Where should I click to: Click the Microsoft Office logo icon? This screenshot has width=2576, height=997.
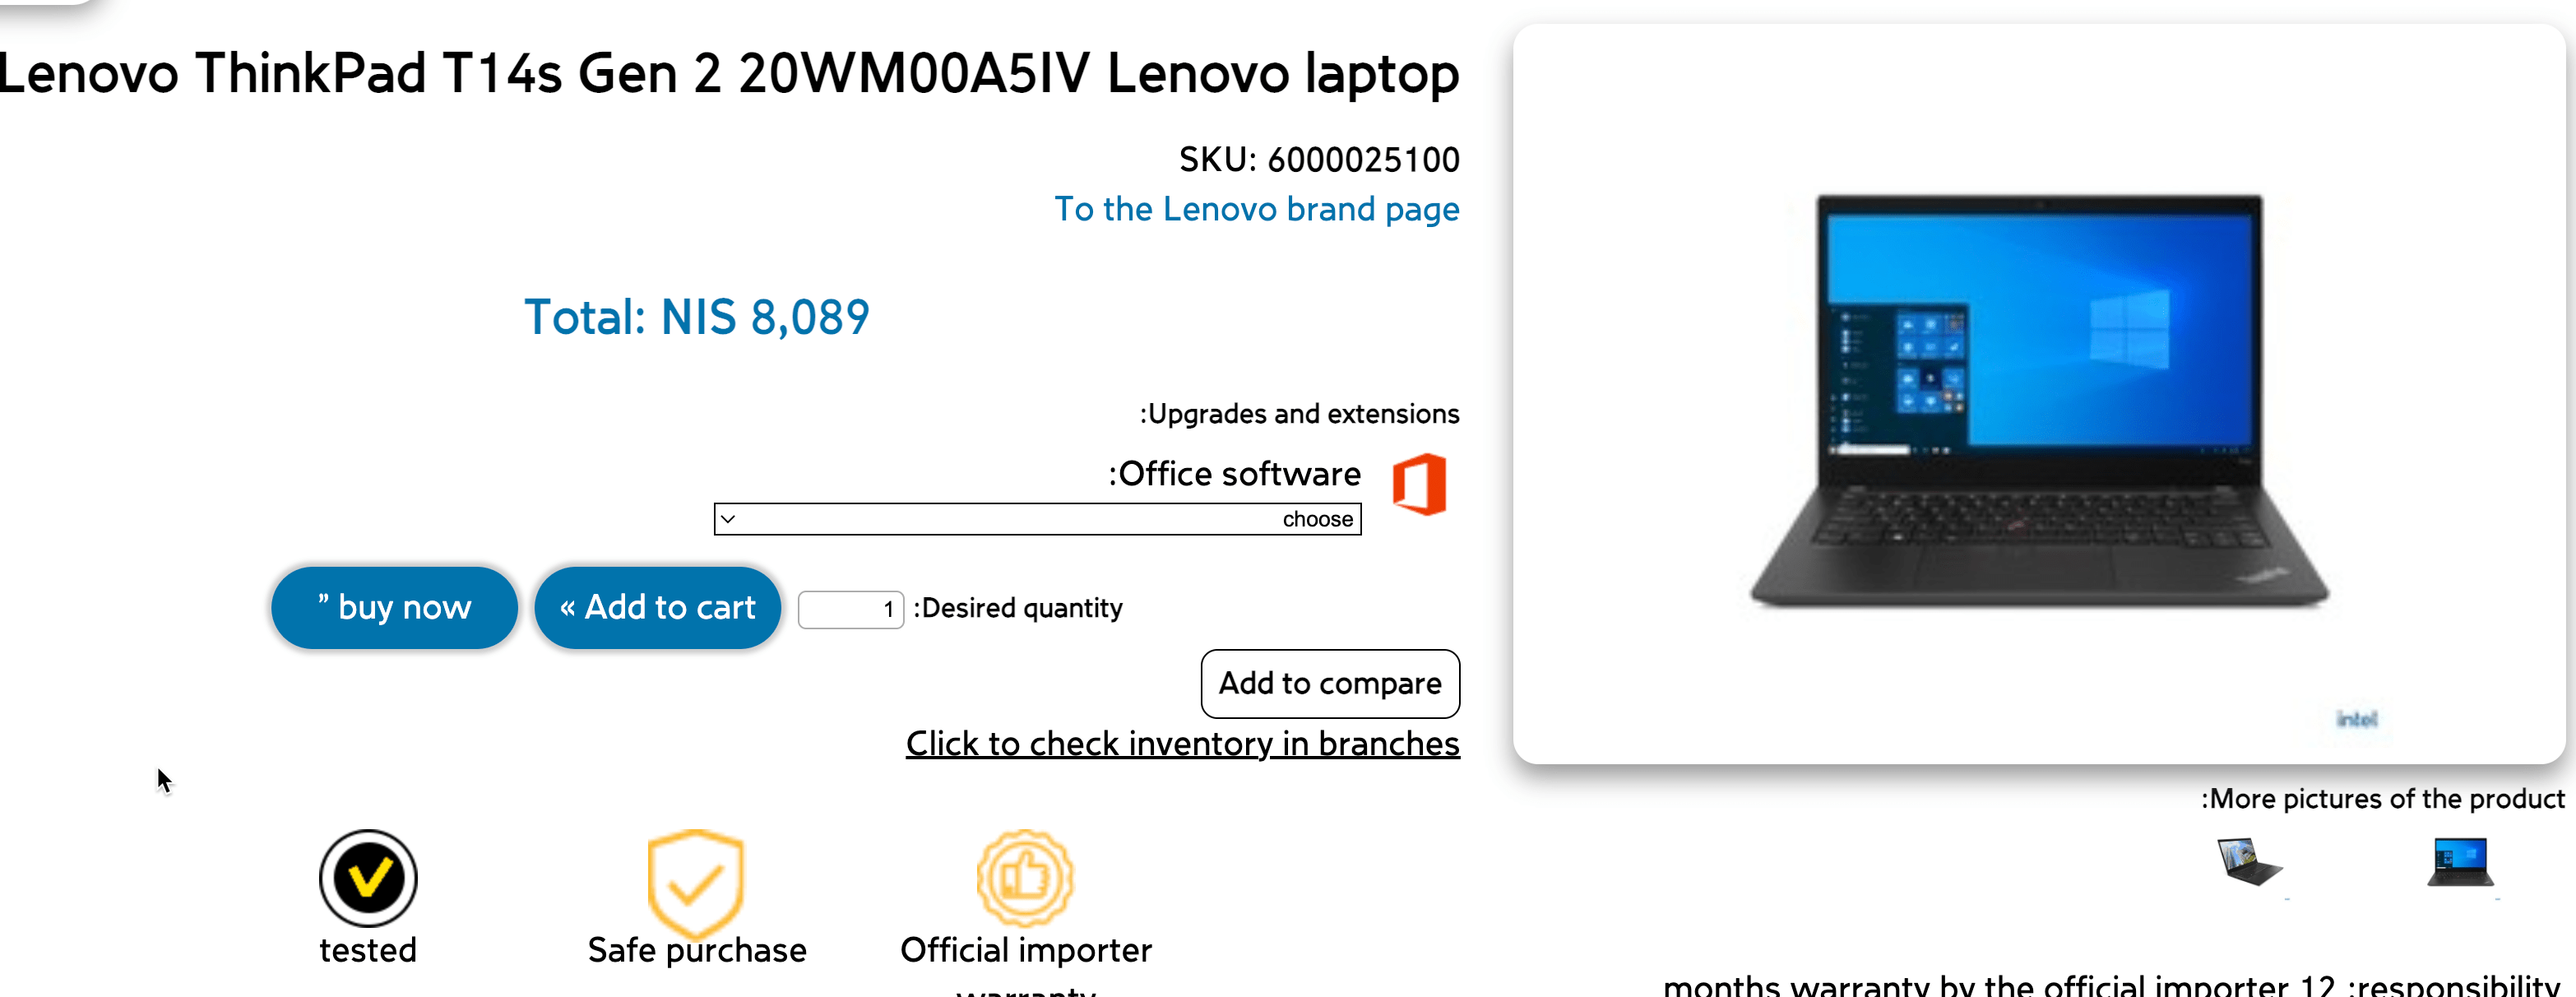coord(1419,485)
